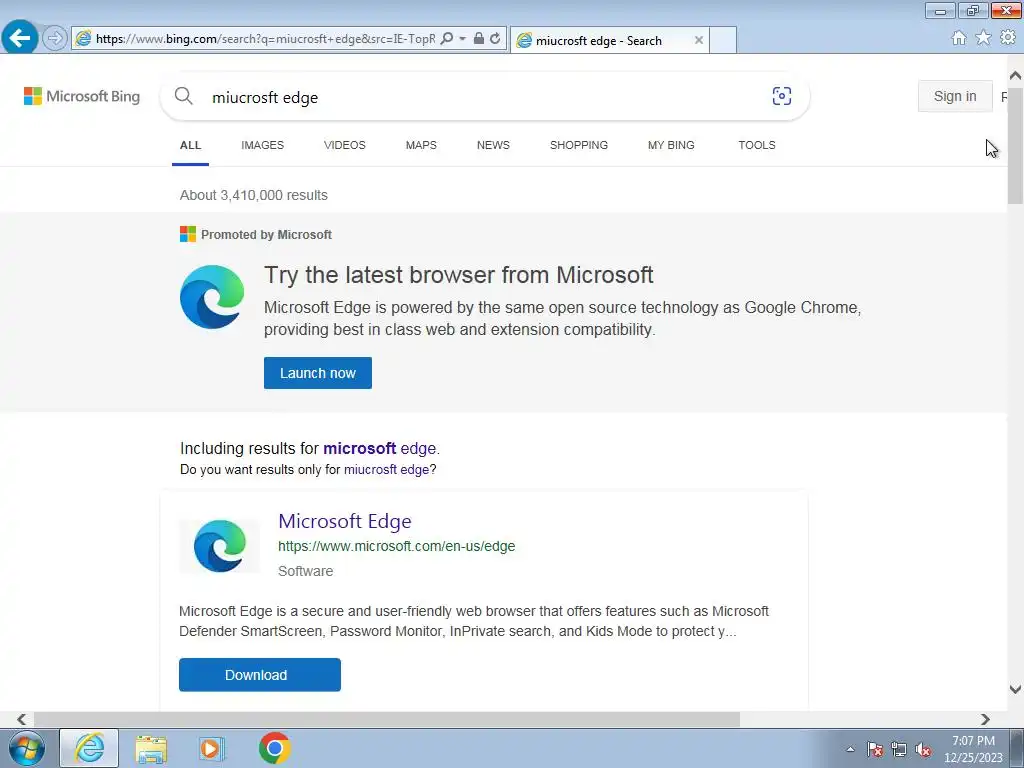
Task: Click the Microsoft Bing logo
Action: tap(82, 96)
